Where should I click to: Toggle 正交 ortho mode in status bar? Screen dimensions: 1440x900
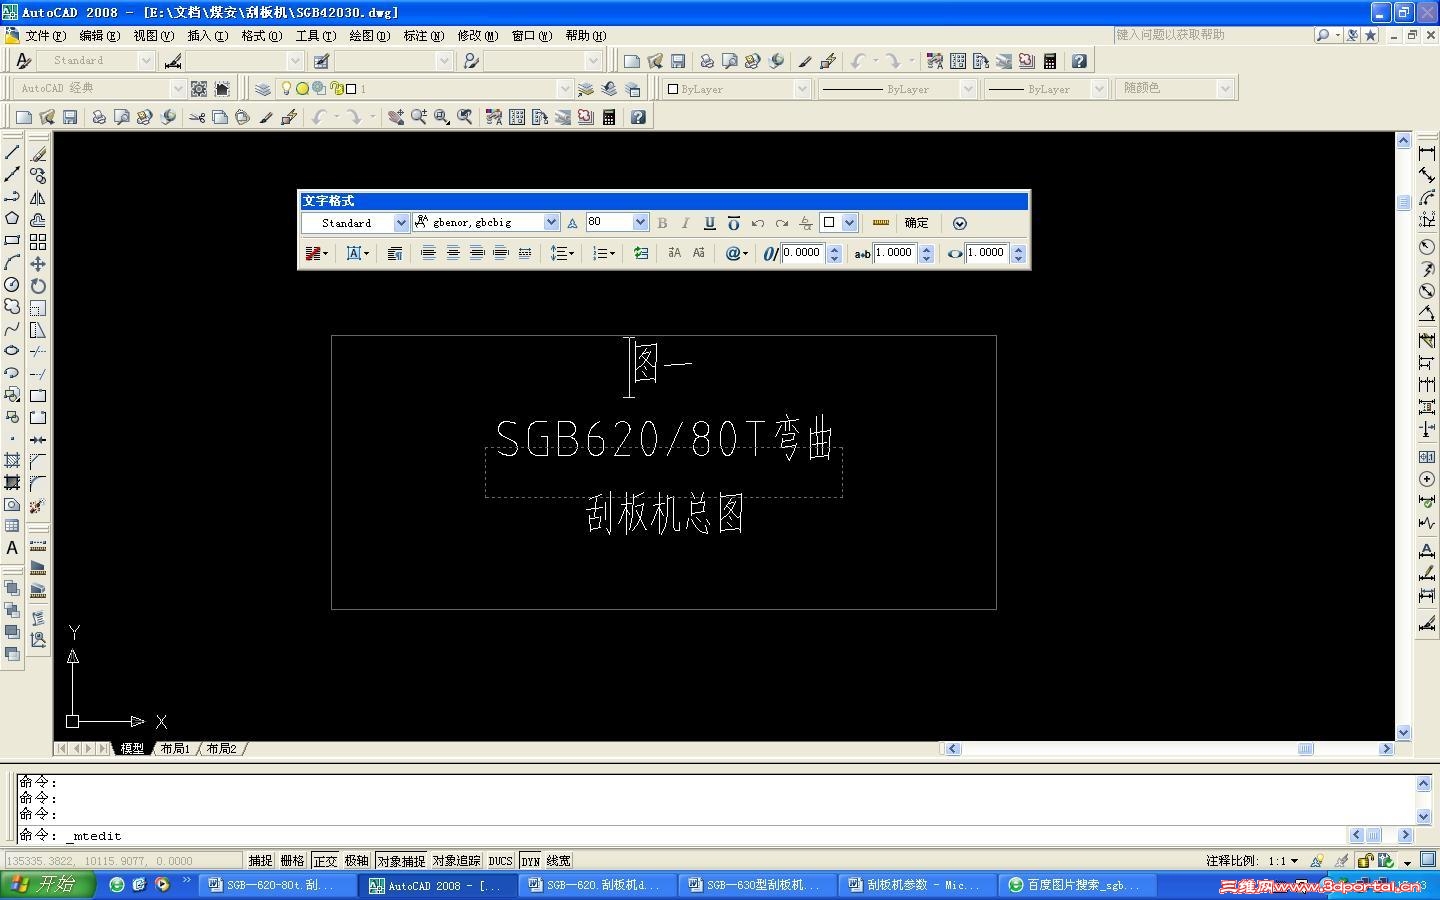tap(325, 861)
